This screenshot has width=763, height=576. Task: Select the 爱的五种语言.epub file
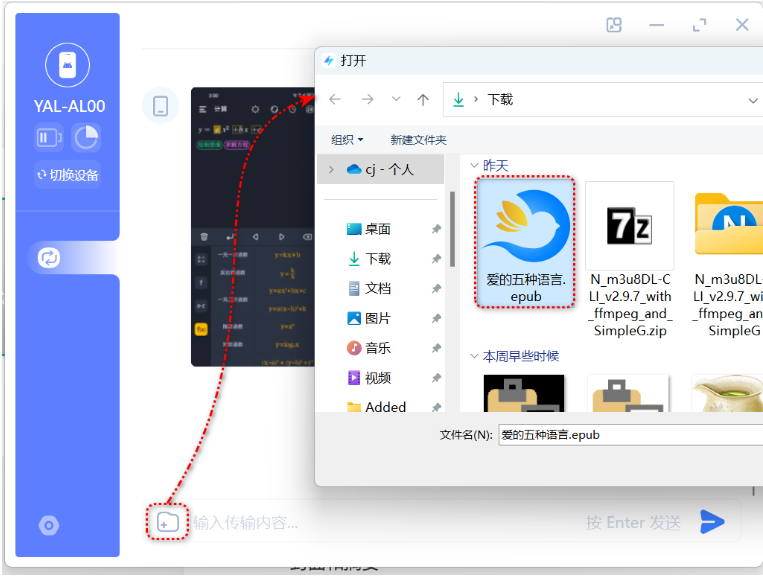[x=525, y=243]
